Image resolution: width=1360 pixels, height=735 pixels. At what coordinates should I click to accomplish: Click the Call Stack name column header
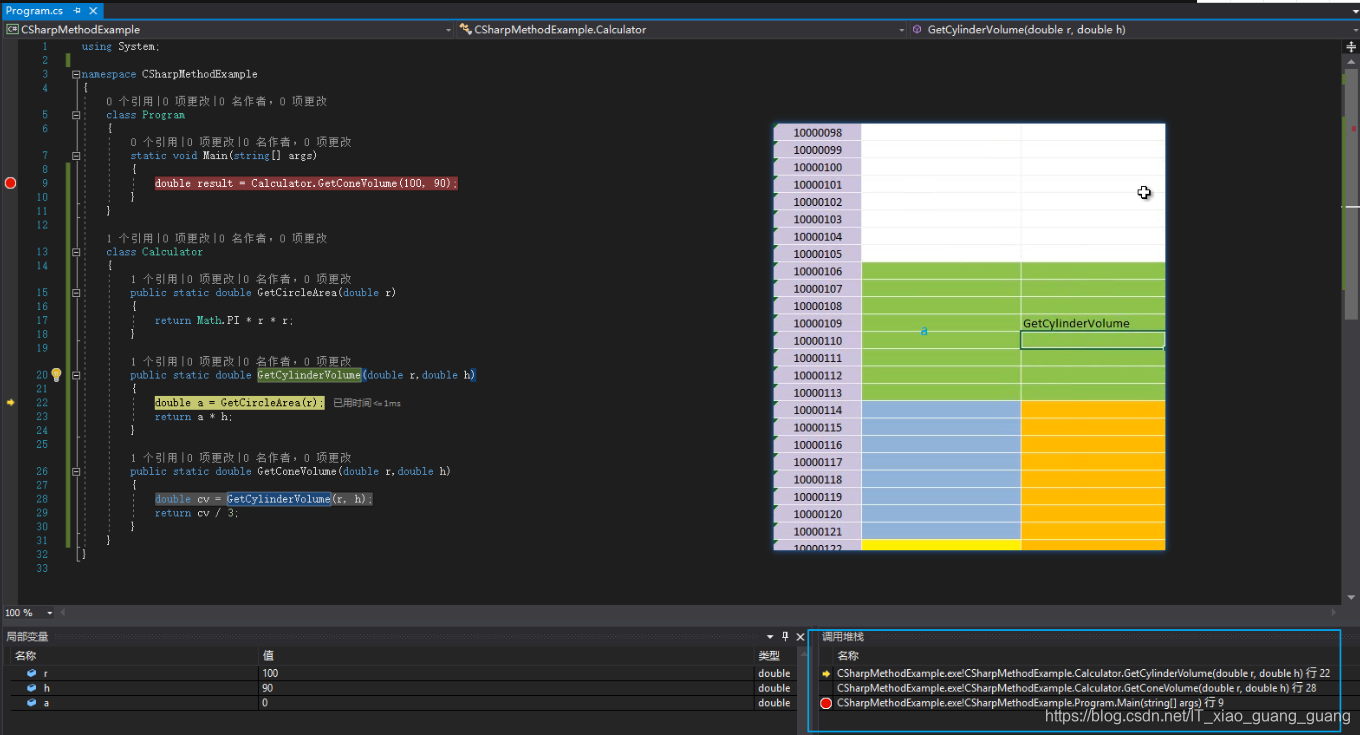(848, 656)
